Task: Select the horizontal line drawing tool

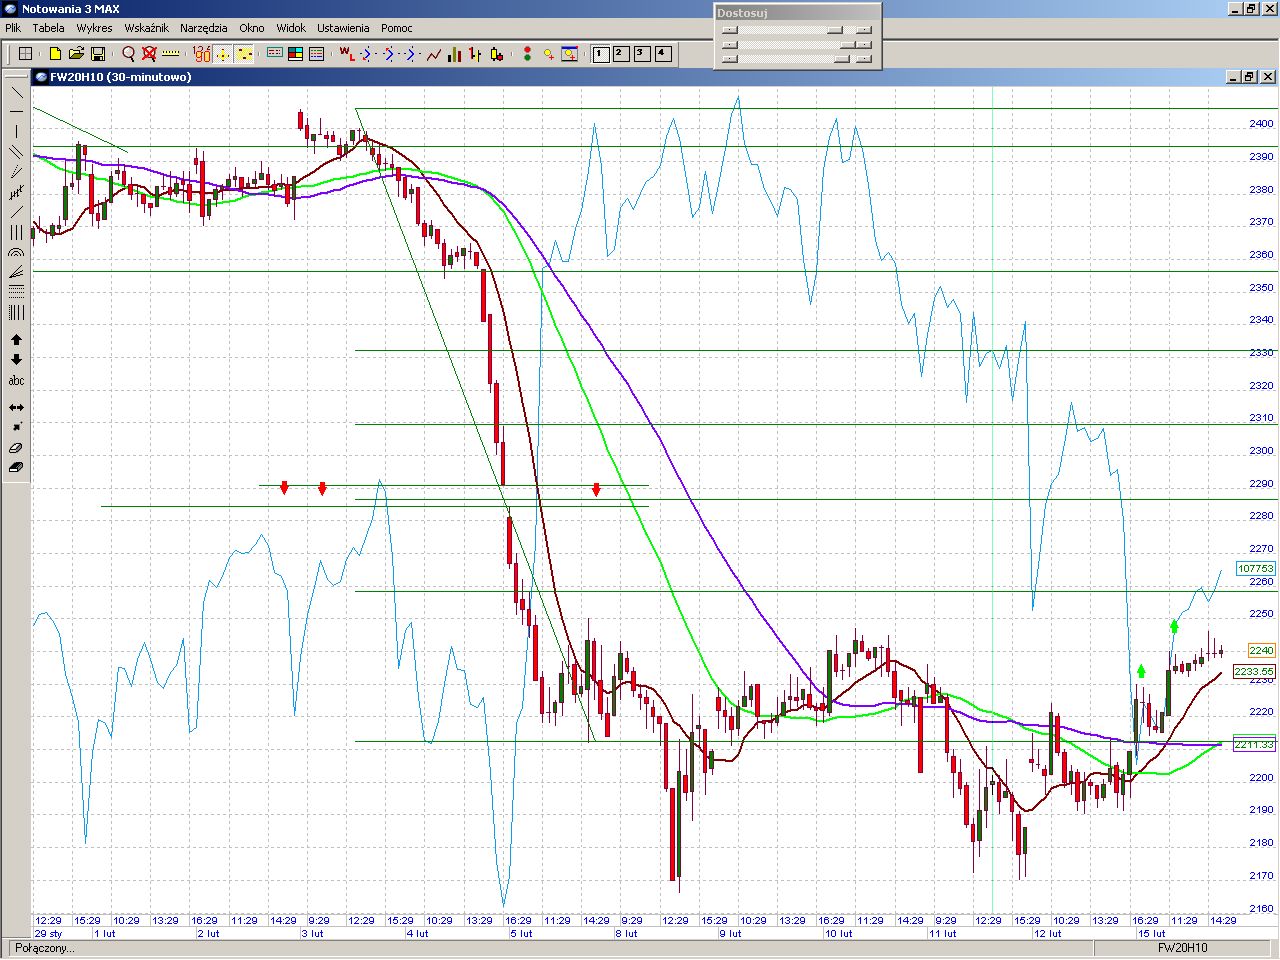Action: coord(16,111)
